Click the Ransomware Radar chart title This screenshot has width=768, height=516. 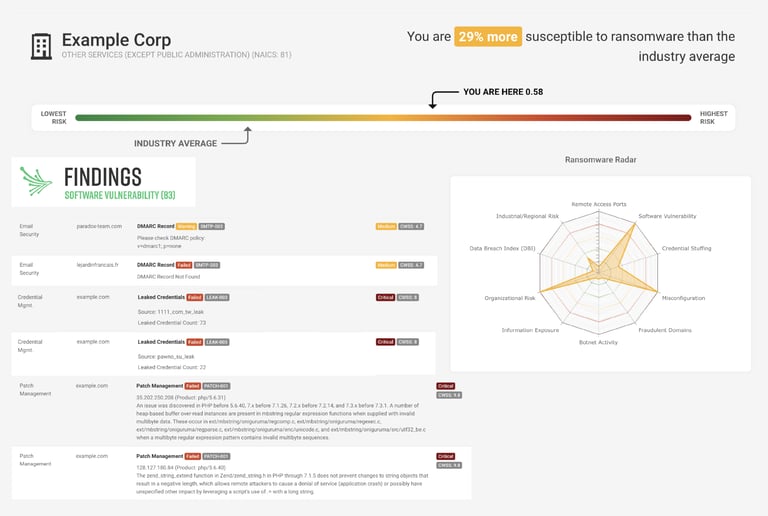click(x=600, y=160)
